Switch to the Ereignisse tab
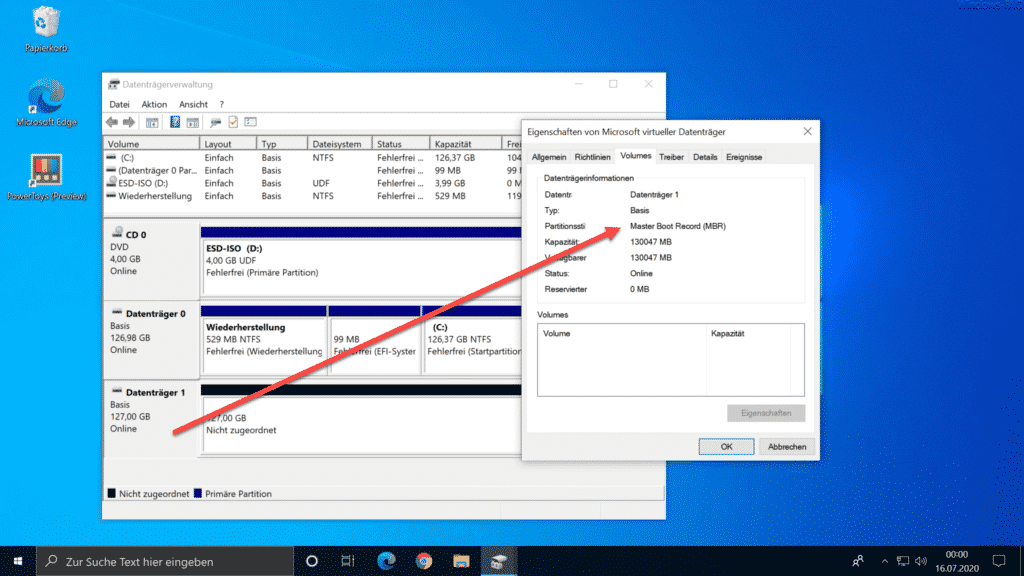1024x576 pixels. point(744,157)
